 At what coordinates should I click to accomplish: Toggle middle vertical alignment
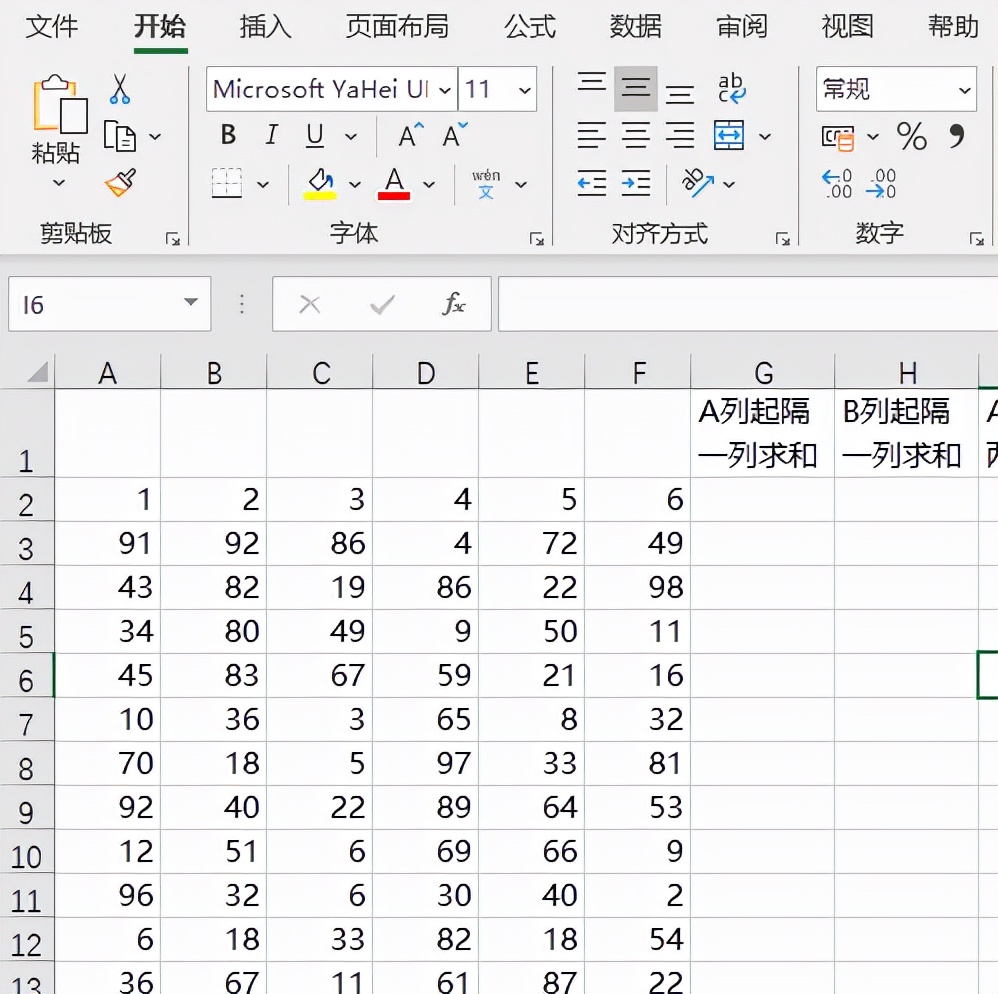[635, 88]
